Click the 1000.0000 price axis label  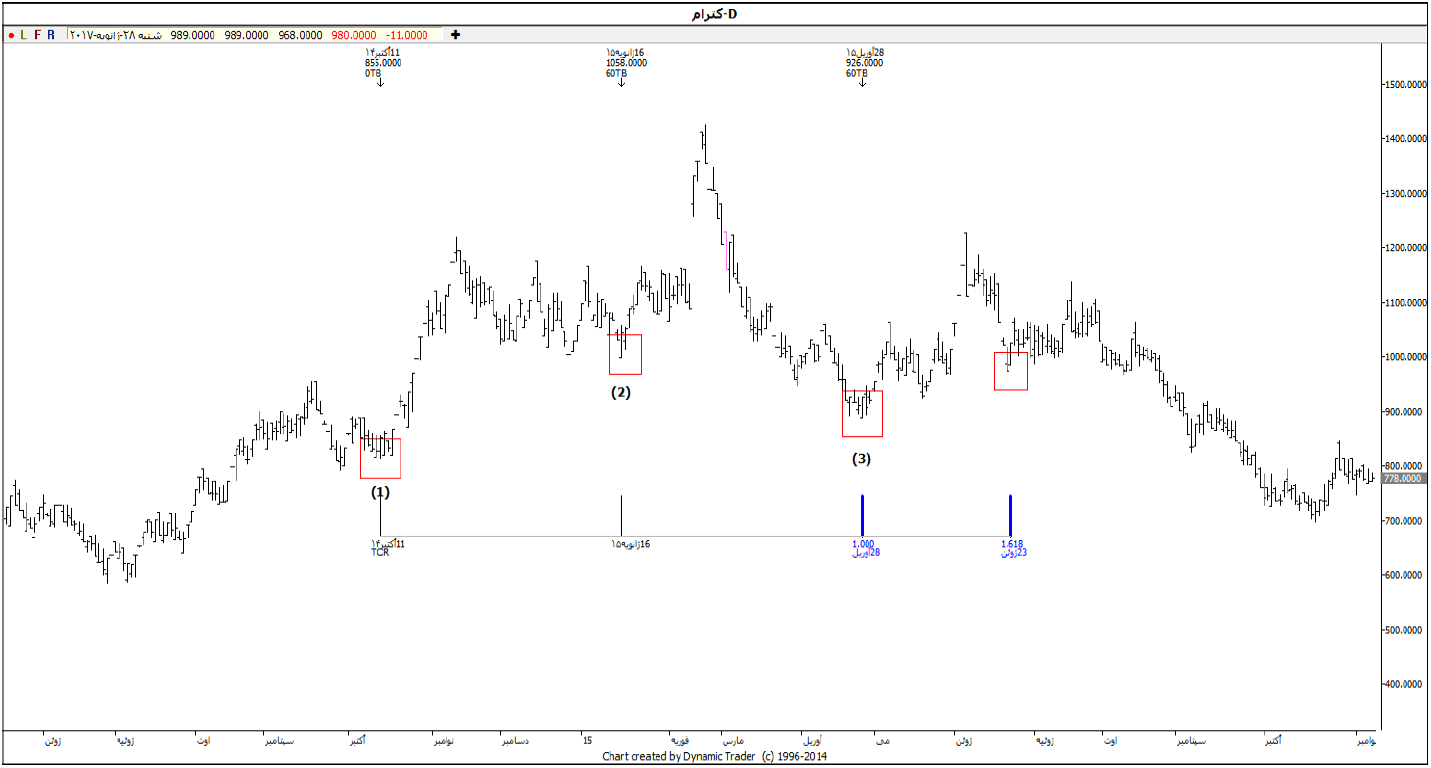(x=1406, y=357)
